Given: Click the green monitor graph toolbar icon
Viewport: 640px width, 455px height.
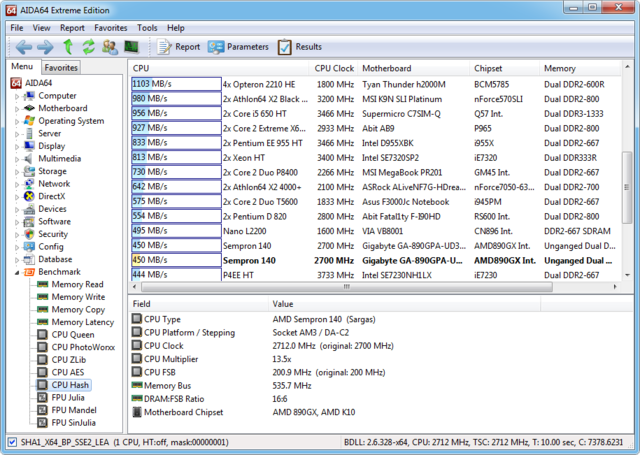Looking at the screenshot, I should click(131, 47).
